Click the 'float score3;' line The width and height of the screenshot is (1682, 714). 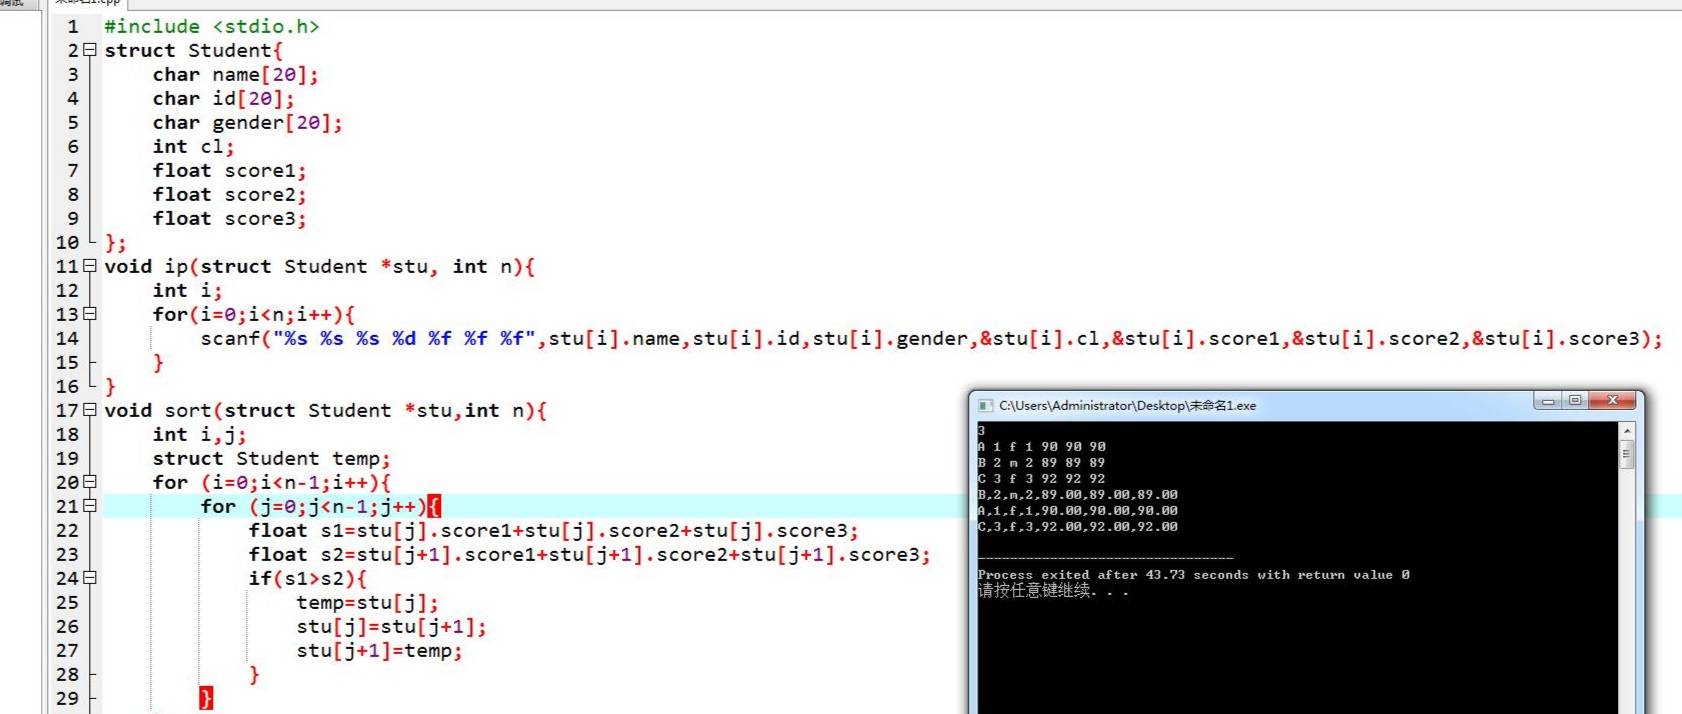229,218
